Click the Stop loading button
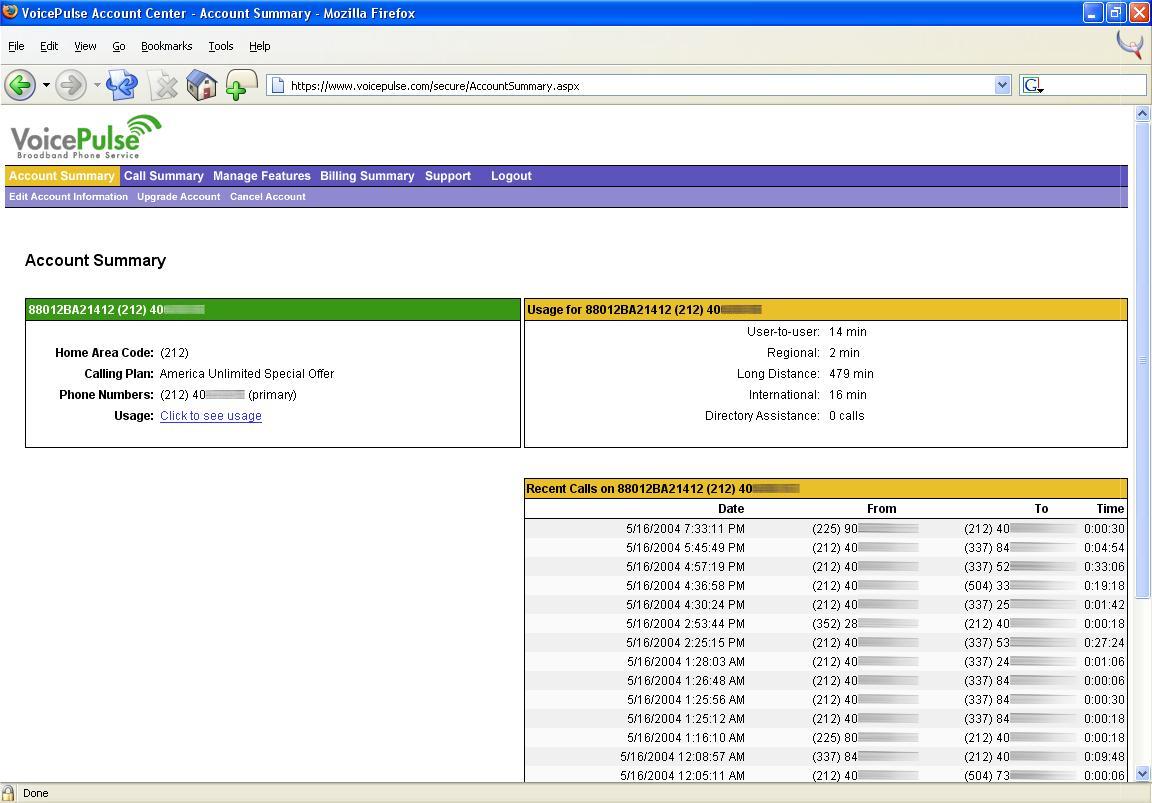The height and width of the screenshot is (803, 1152). (x=164, y=86)
